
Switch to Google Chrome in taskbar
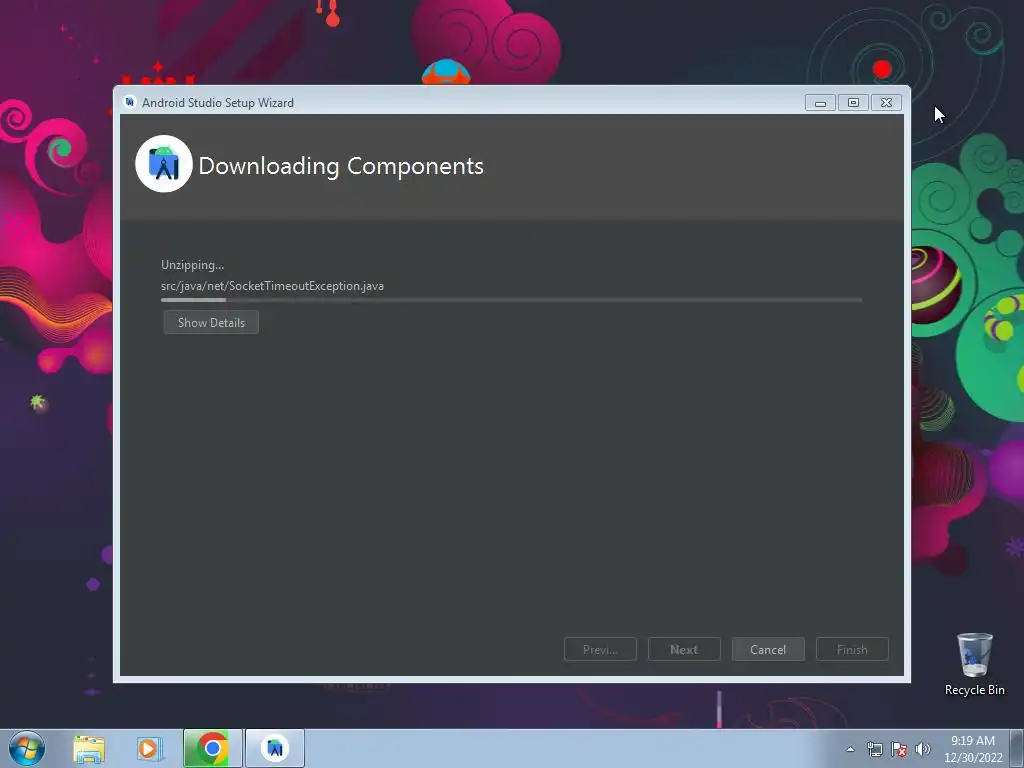tap(212, 748)
